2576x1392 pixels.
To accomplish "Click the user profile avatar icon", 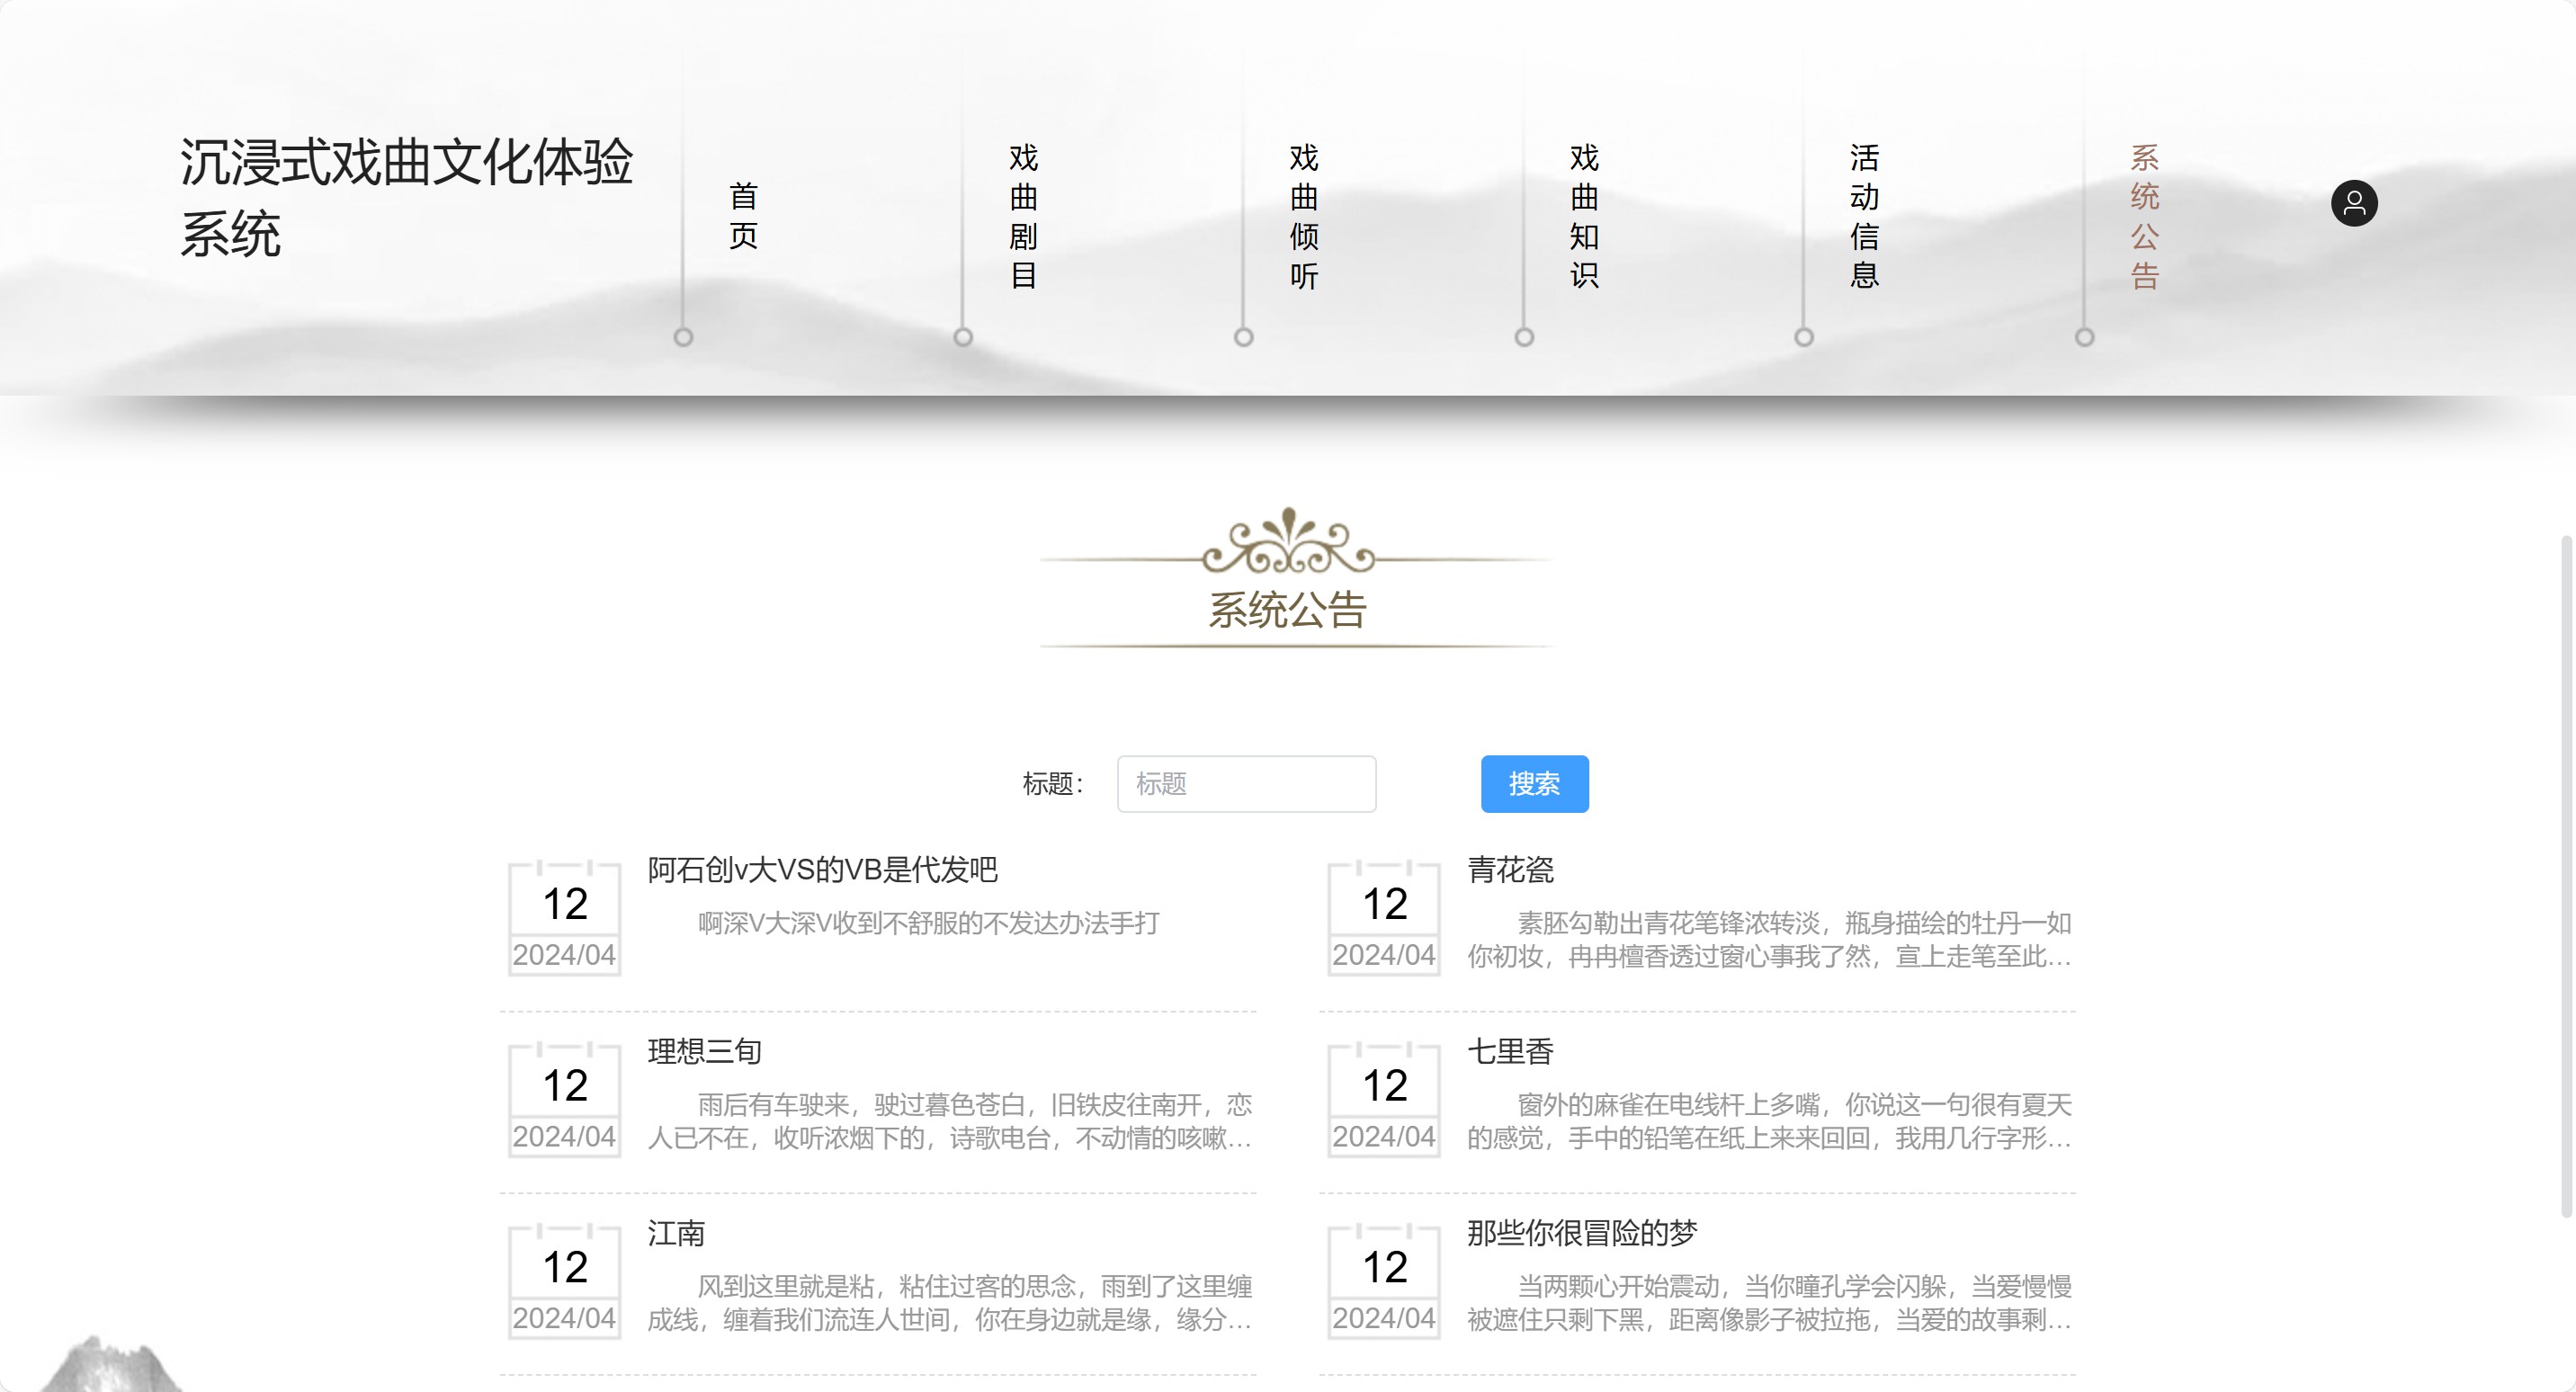I will coord(2354,204).
